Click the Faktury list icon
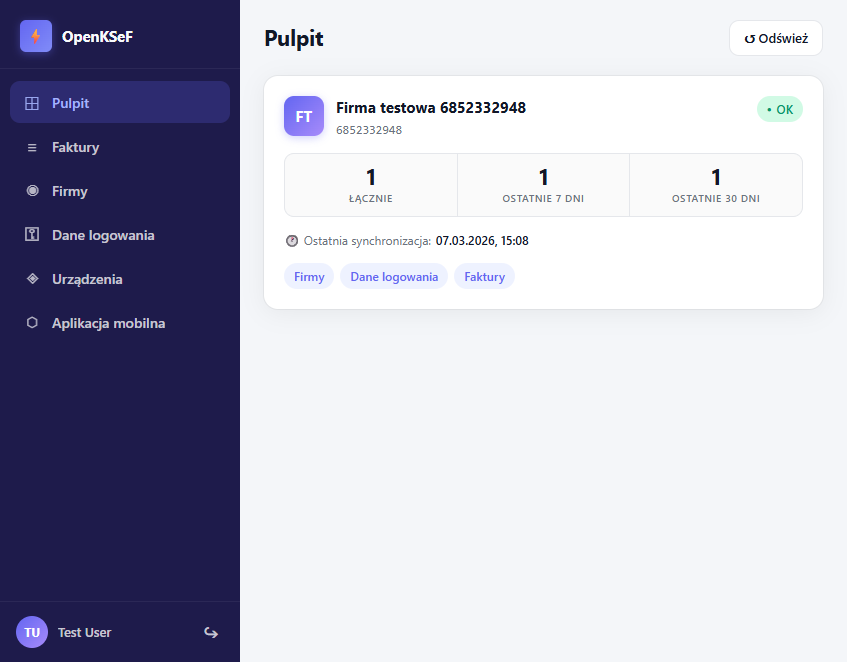Screen dimensions: 847x662 pos(30,147)
